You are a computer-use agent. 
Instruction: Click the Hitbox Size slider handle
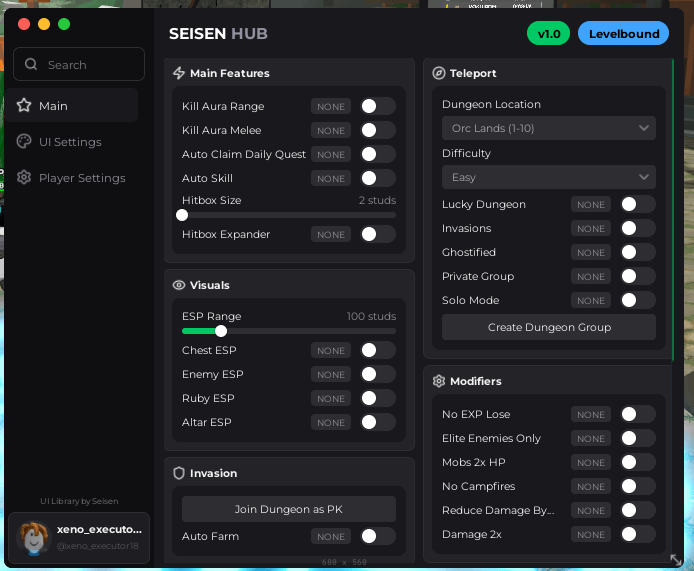tap(182, 215)
